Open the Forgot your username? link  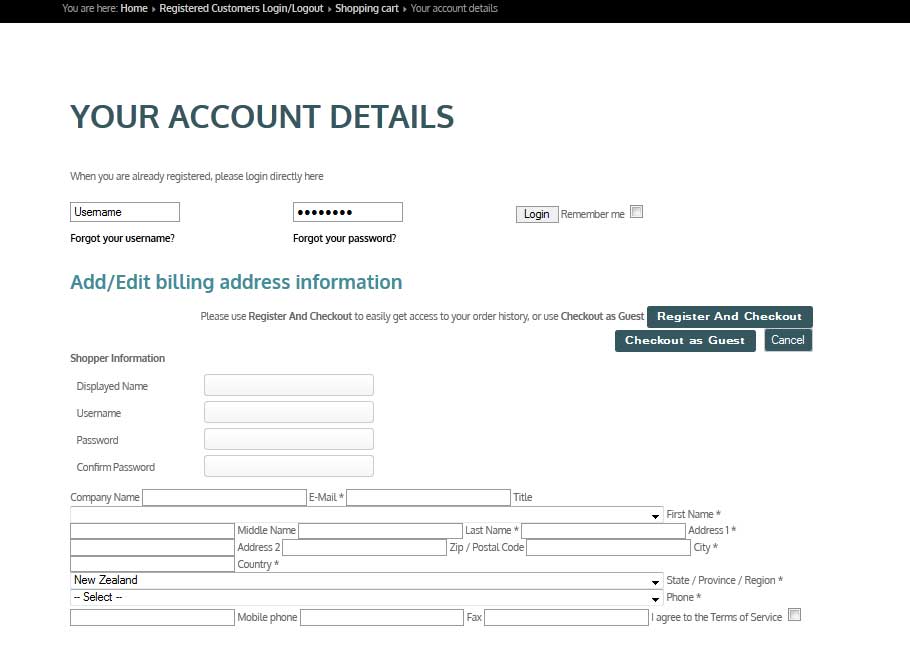(122, 238)
